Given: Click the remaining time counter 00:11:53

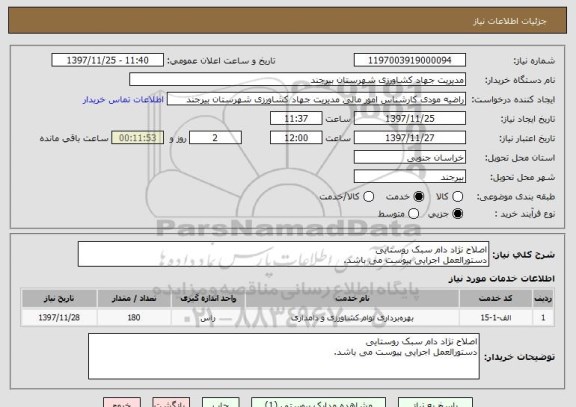Looking at the screenshot, I should pos(138,138).
